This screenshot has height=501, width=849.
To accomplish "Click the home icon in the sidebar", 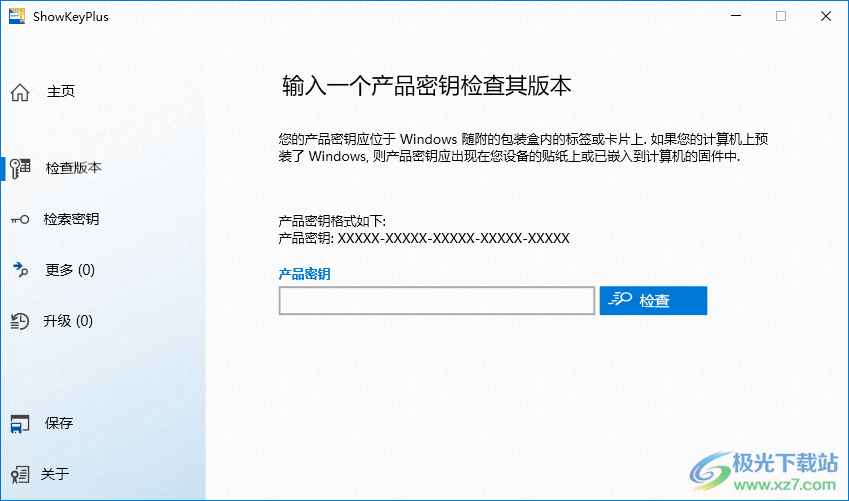I will coord(20,92).
